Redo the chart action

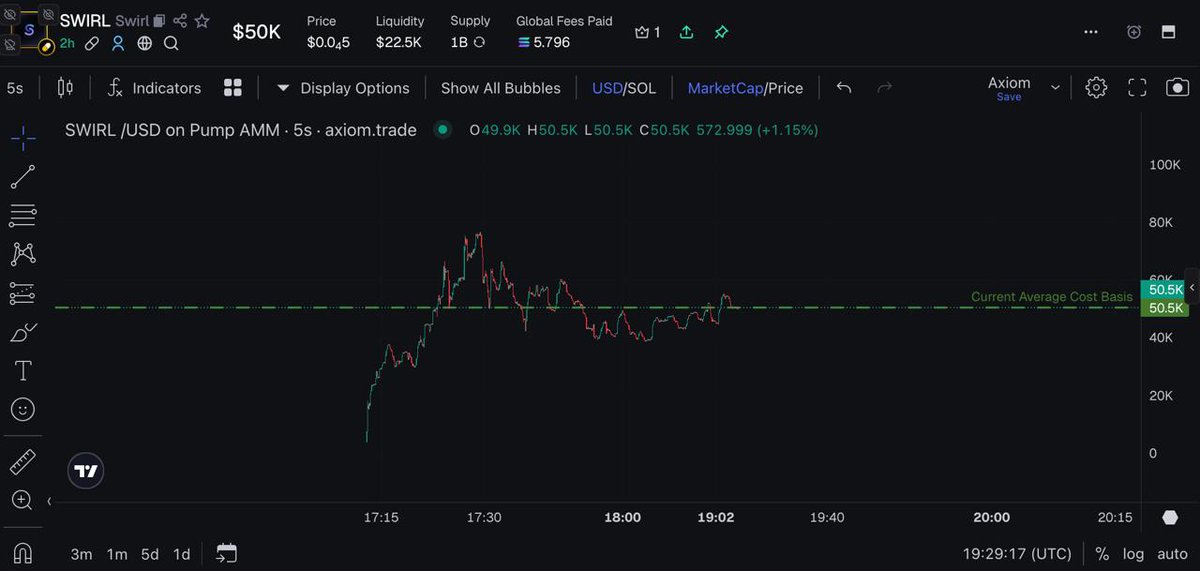click(884, 88)
